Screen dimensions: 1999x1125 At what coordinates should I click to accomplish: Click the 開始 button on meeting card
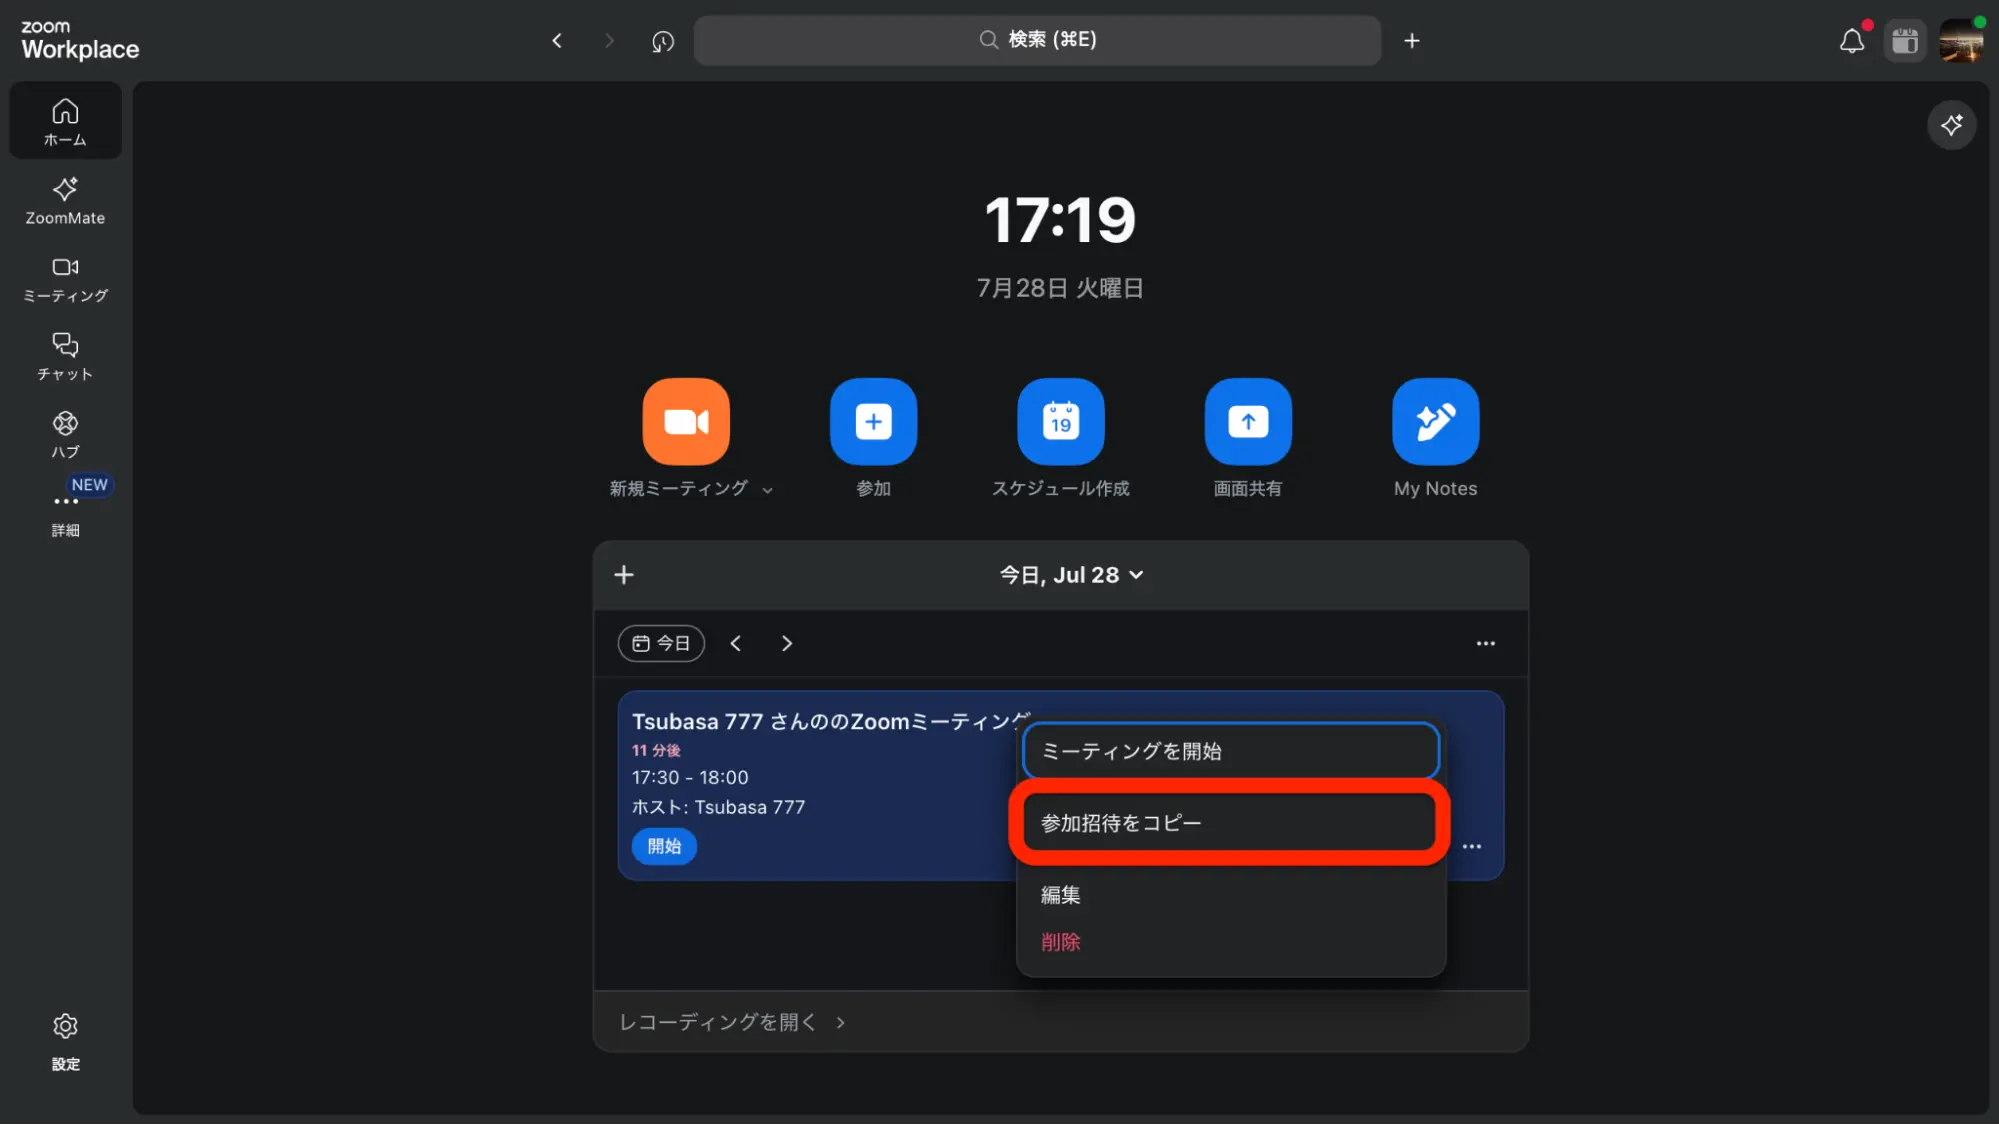pos(664,846)
